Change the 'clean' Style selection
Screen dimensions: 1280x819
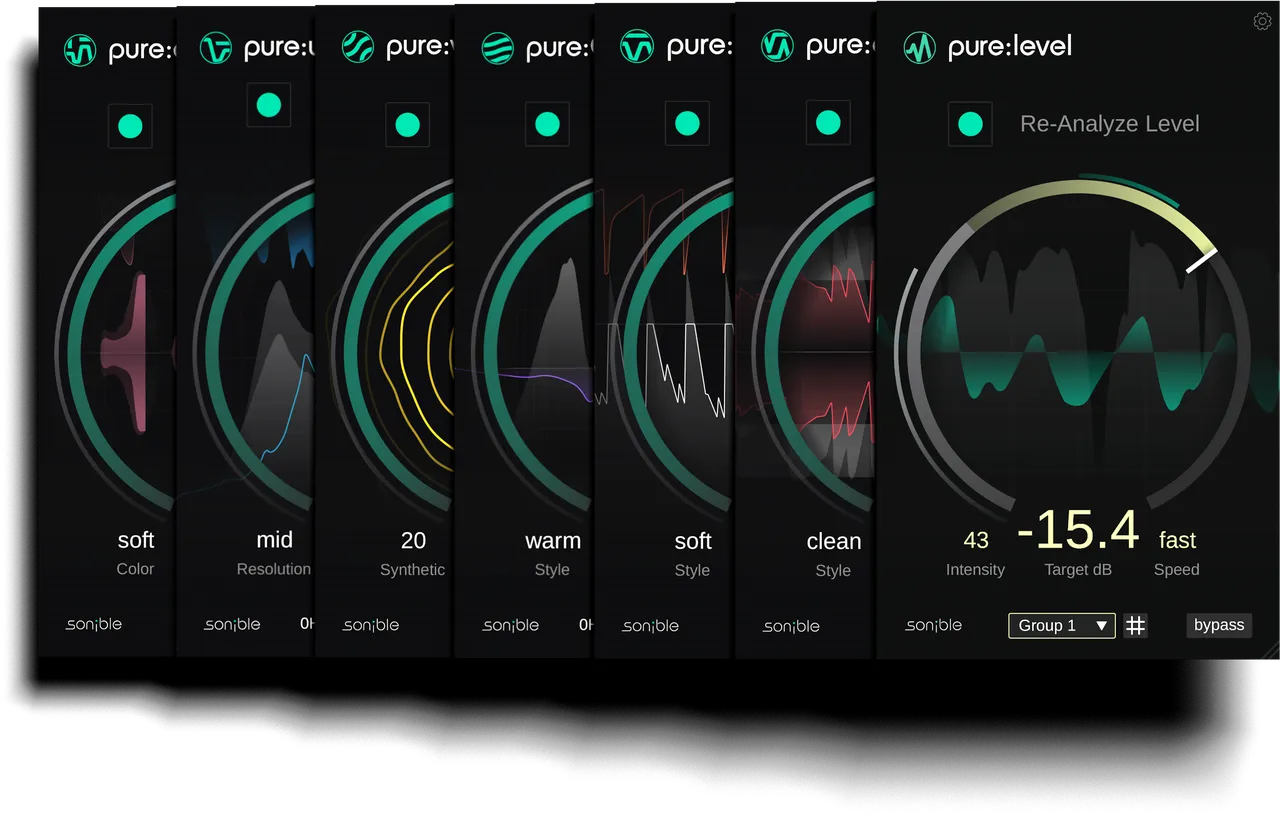click(834, 541)
